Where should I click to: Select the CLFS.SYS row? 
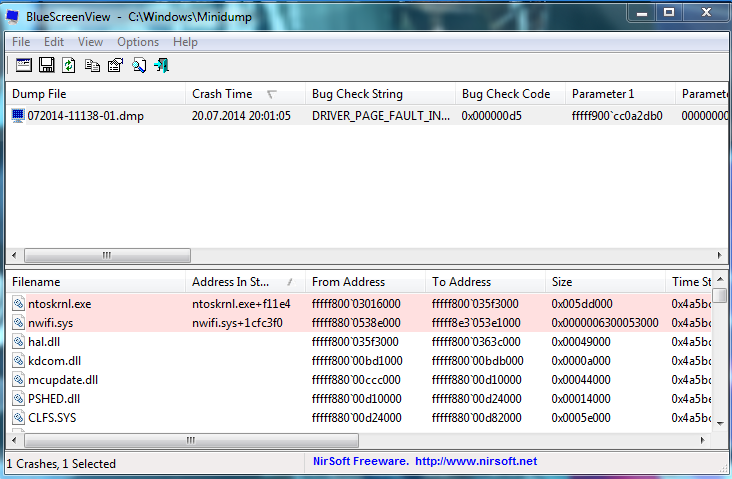(359, 418)
